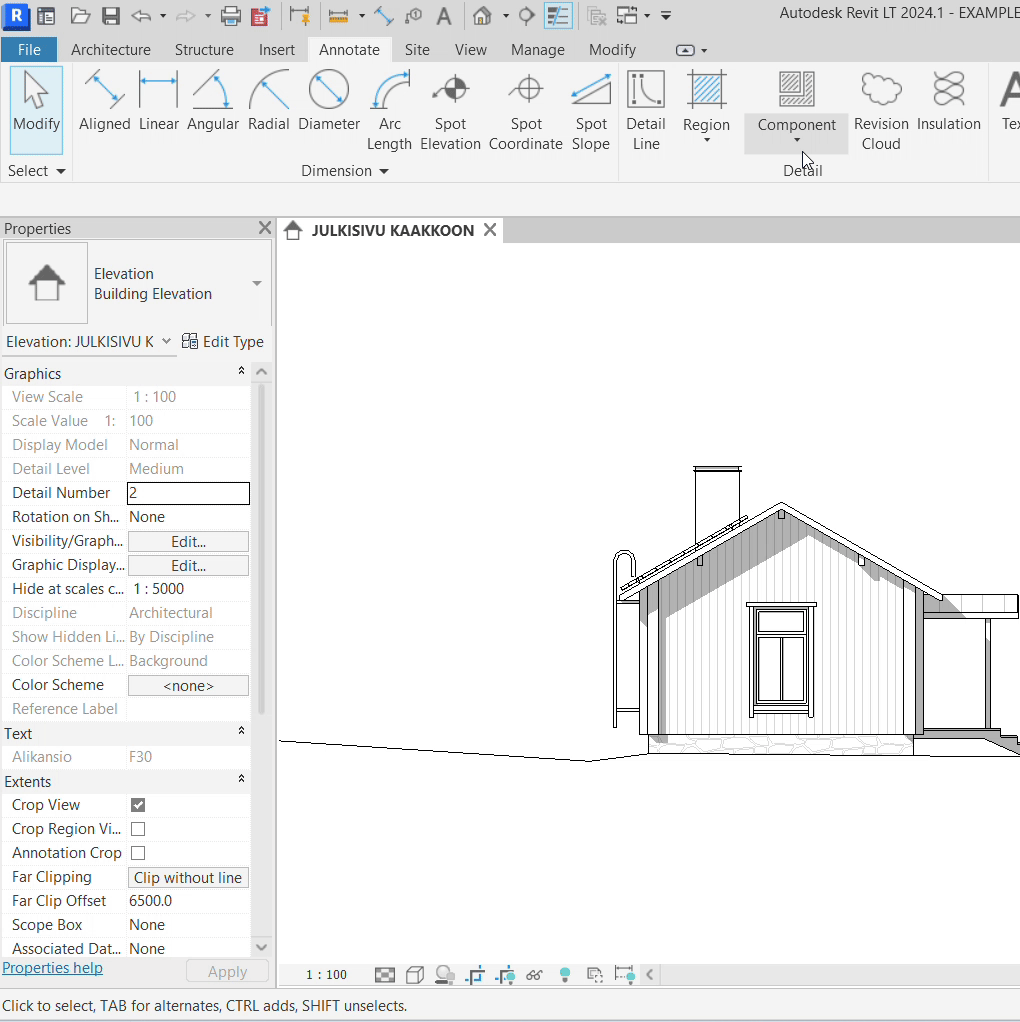Switch to the Architecture ribbon tab
Screen dimensions: 1020x1022
point(111,49)
